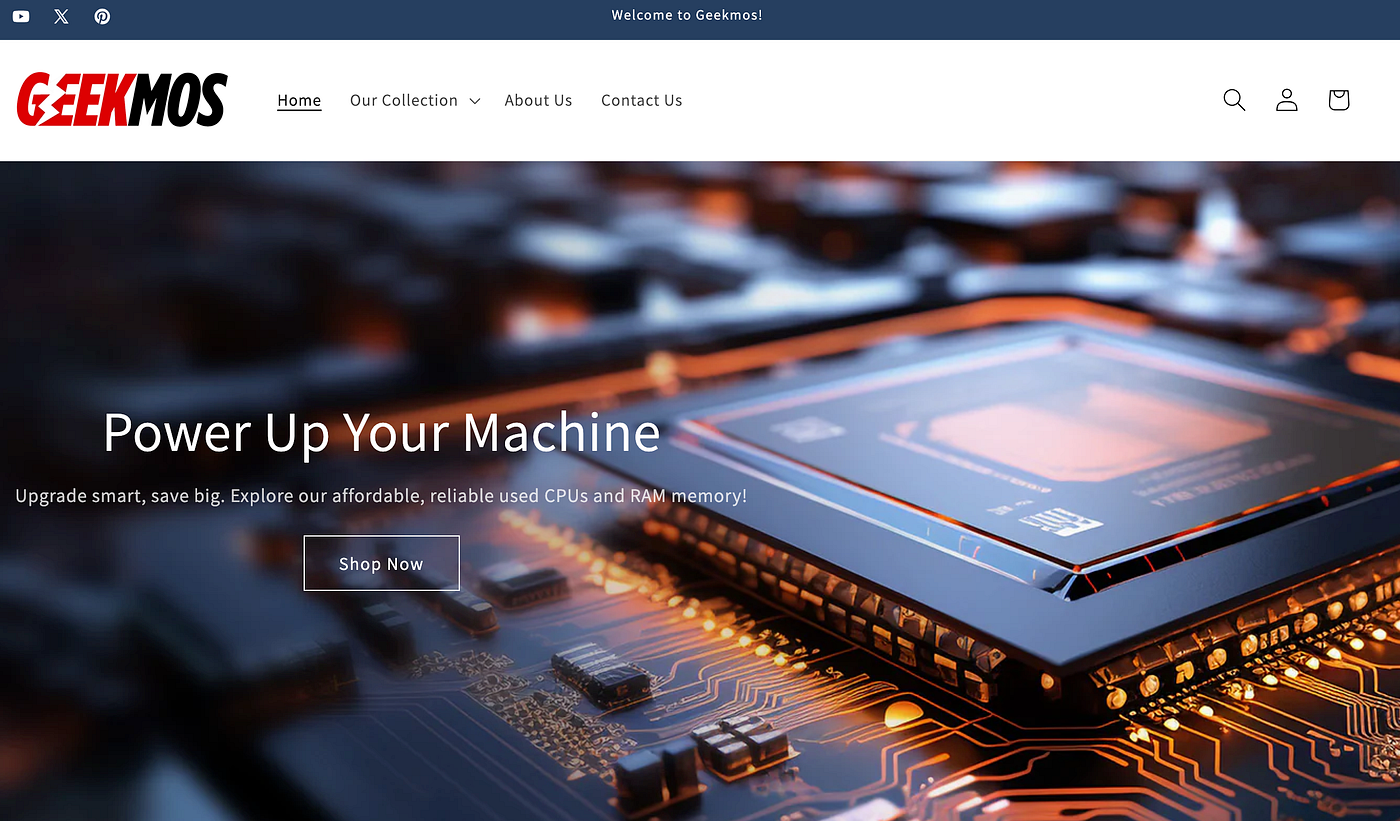
Task: Click the 'Upgrade smart, save big' tagline text
Action: coord(381,496)
